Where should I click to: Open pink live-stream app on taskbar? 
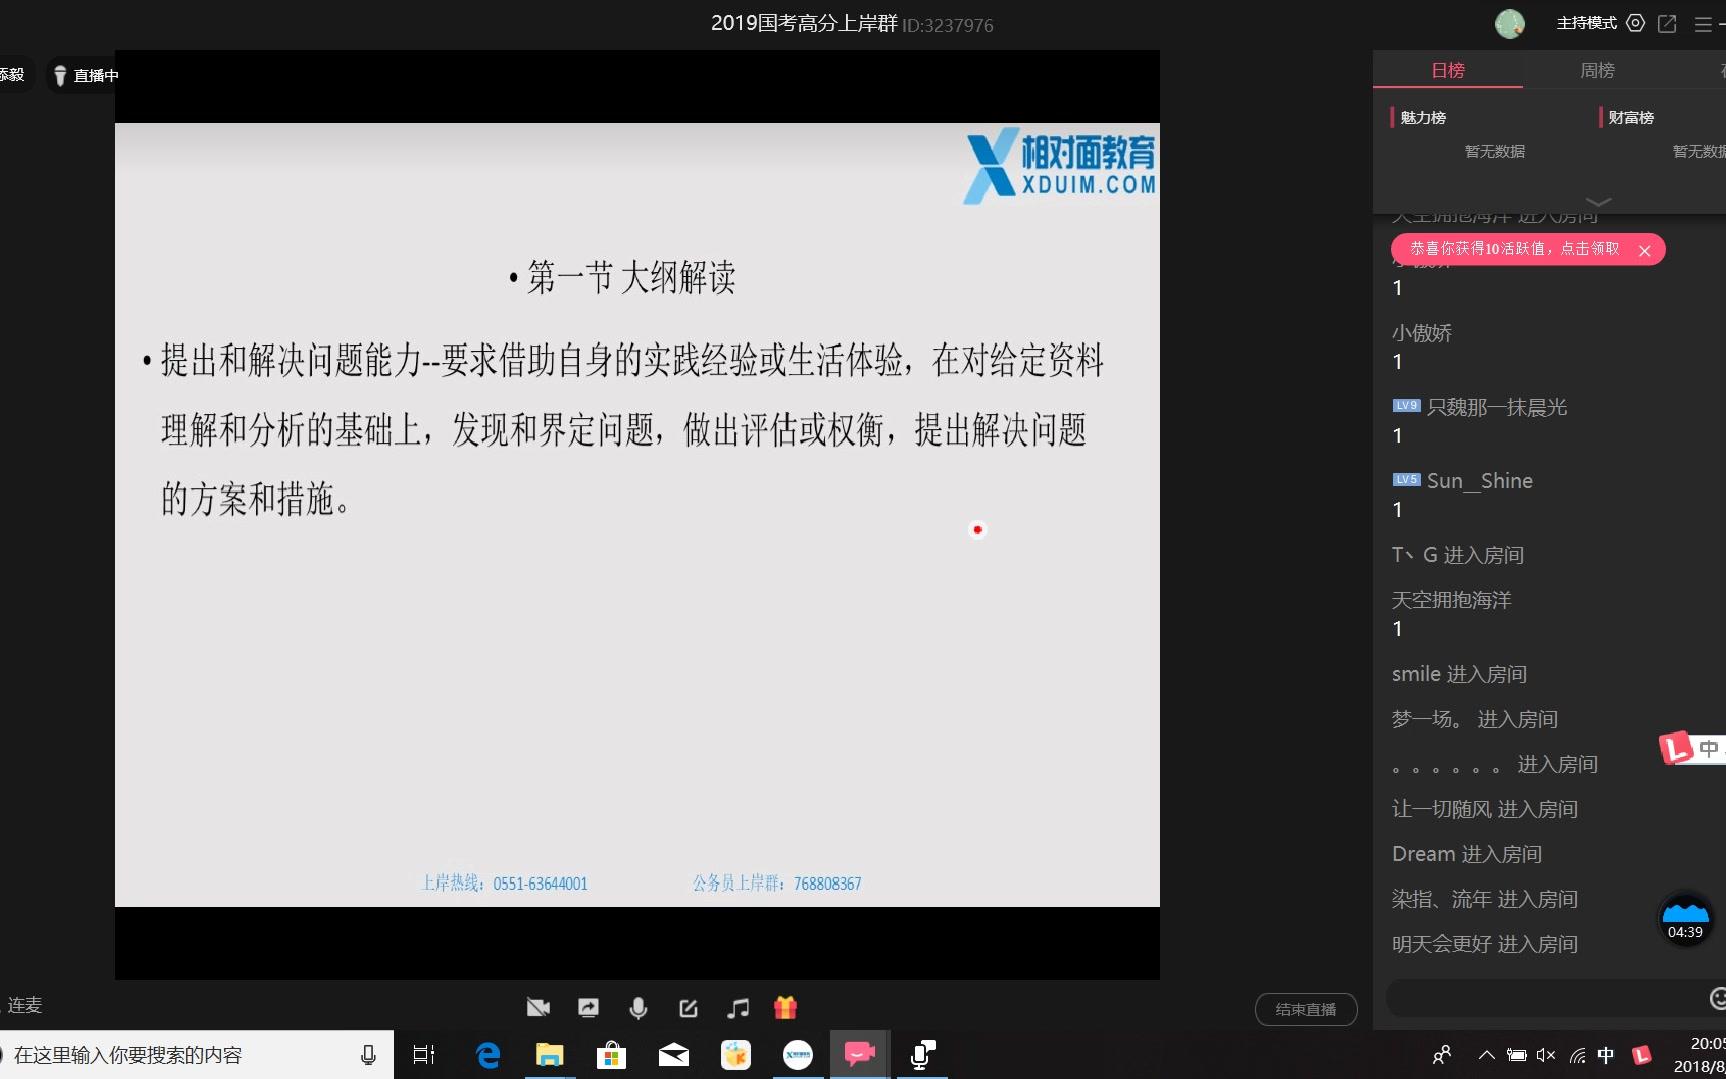pos(860,1055)
